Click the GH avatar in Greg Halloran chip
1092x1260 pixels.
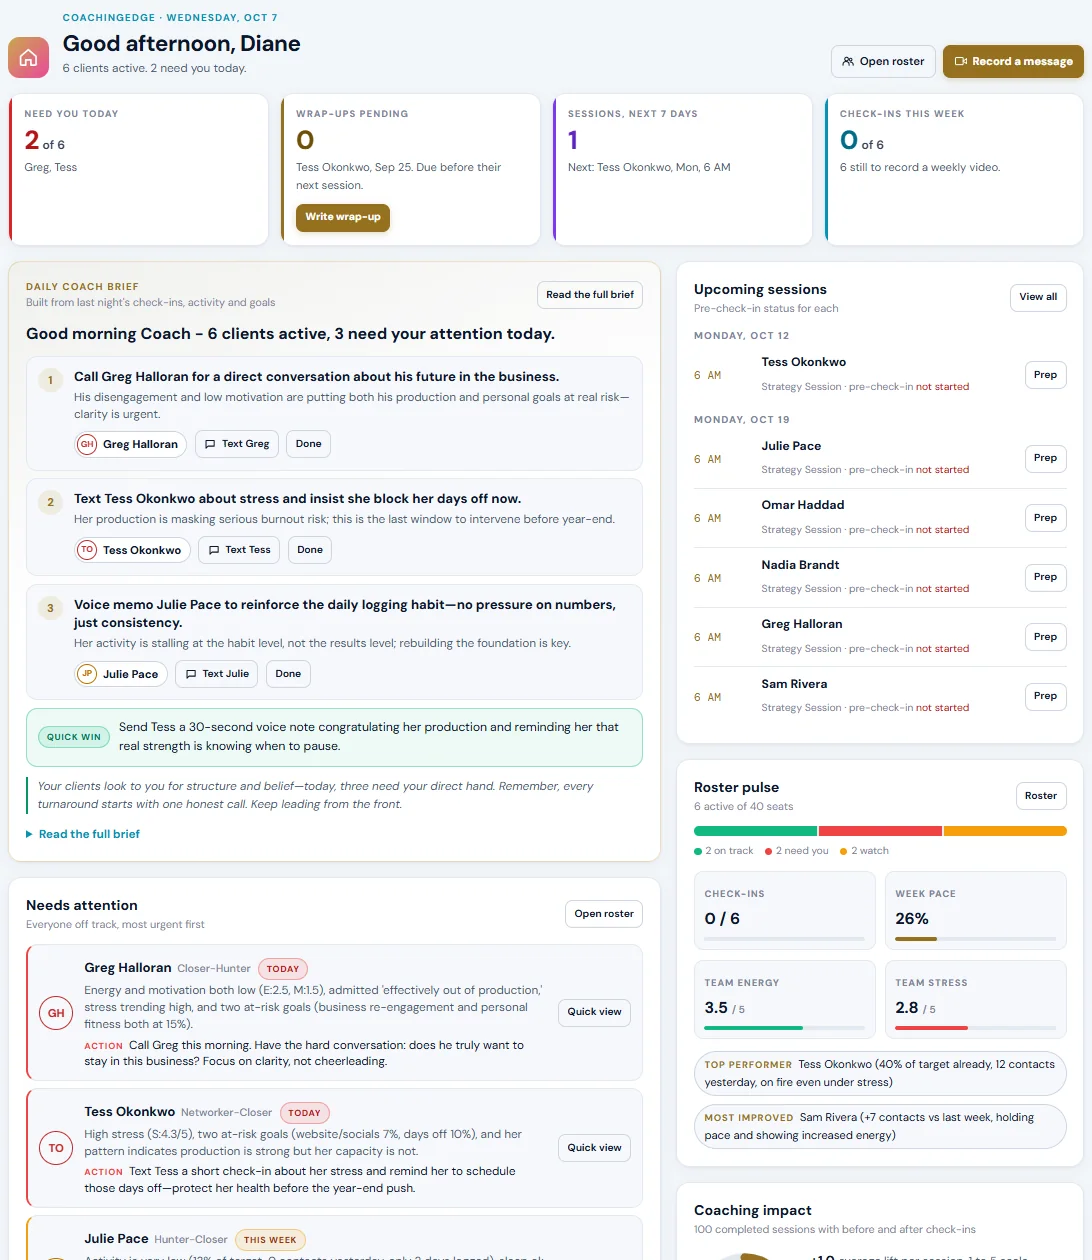[x=87, y=444]
